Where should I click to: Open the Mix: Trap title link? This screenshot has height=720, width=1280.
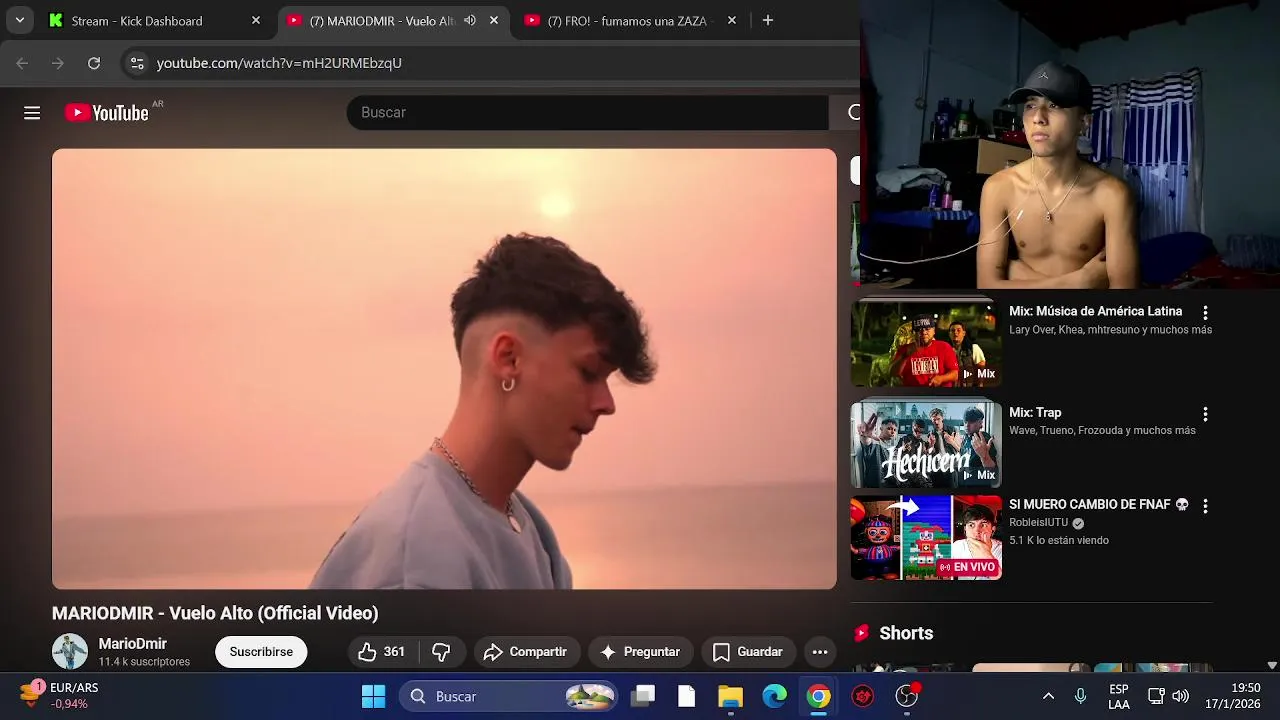[x=1035, y=412]
